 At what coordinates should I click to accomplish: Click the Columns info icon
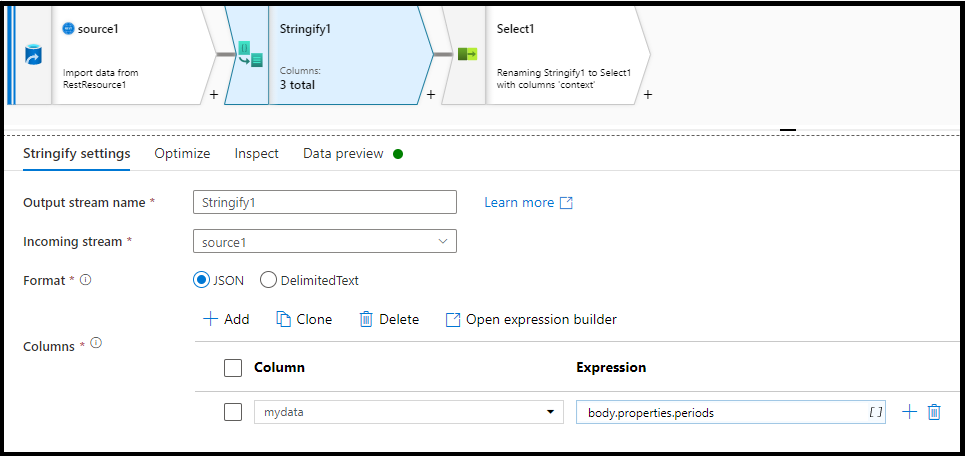[x=95, y=343]
